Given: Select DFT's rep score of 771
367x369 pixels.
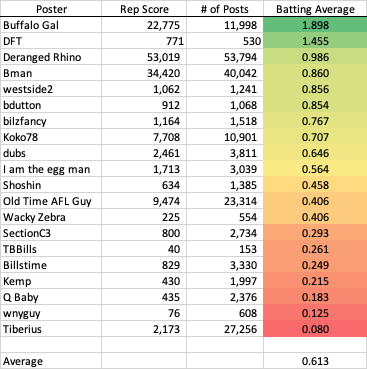Looking at the screenshot, I should (x=144, y=41).
